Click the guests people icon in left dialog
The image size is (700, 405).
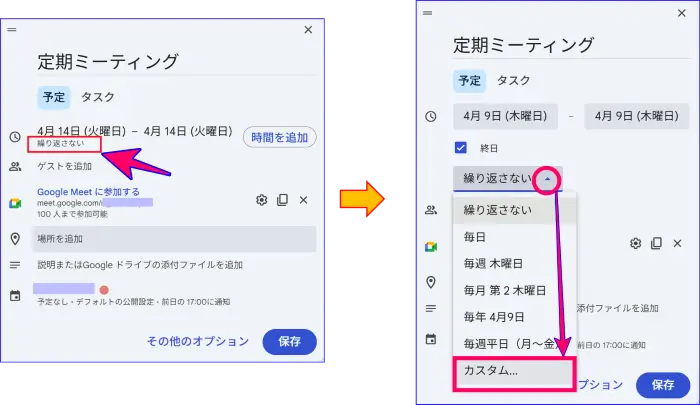tap(15, 167)
